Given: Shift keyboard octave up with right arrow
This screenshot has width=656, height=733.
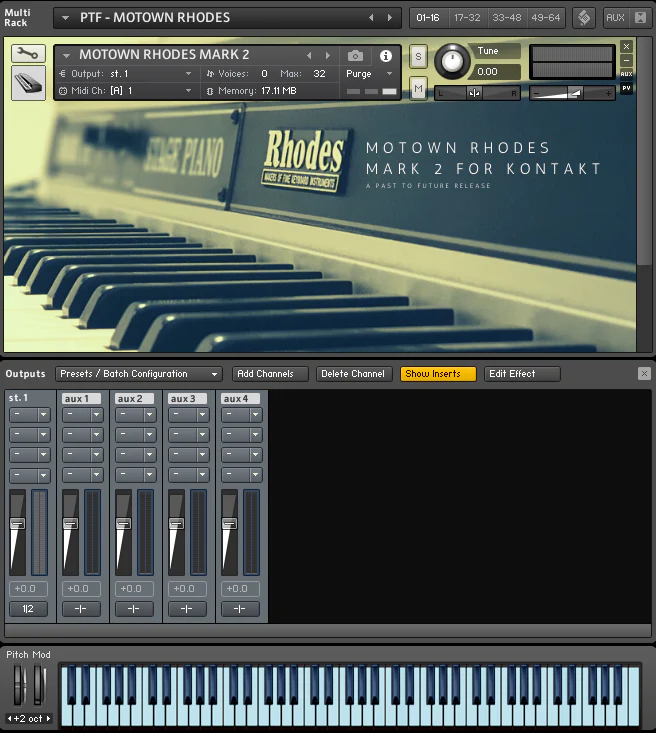Looking at the screenshot, I should click(48, 719).
